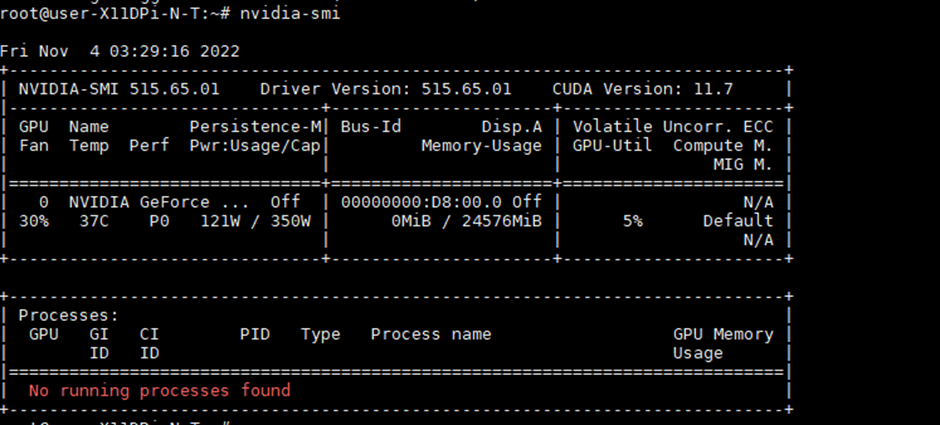Image resolution: width=940 pixels, height=425 pixels.
Task: Click the Pwr:Usage/Cap header
Action: pyautogui.click(x=255, y=146)
